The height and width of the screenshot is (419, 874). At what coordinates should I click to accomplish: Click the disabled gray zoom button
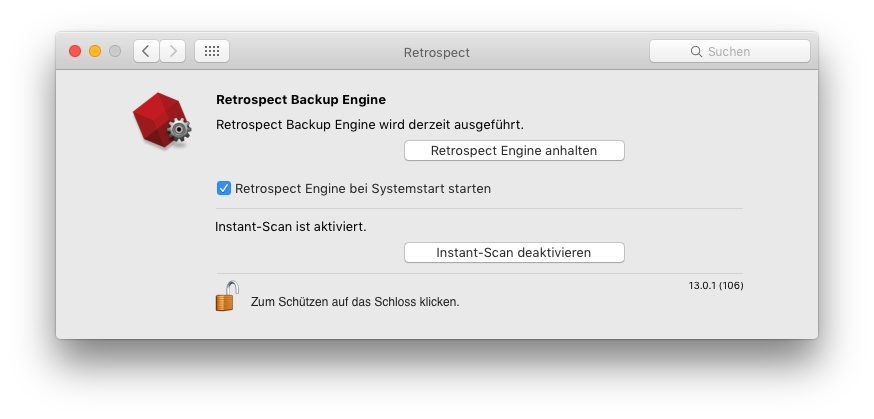(x=115, y=51)
